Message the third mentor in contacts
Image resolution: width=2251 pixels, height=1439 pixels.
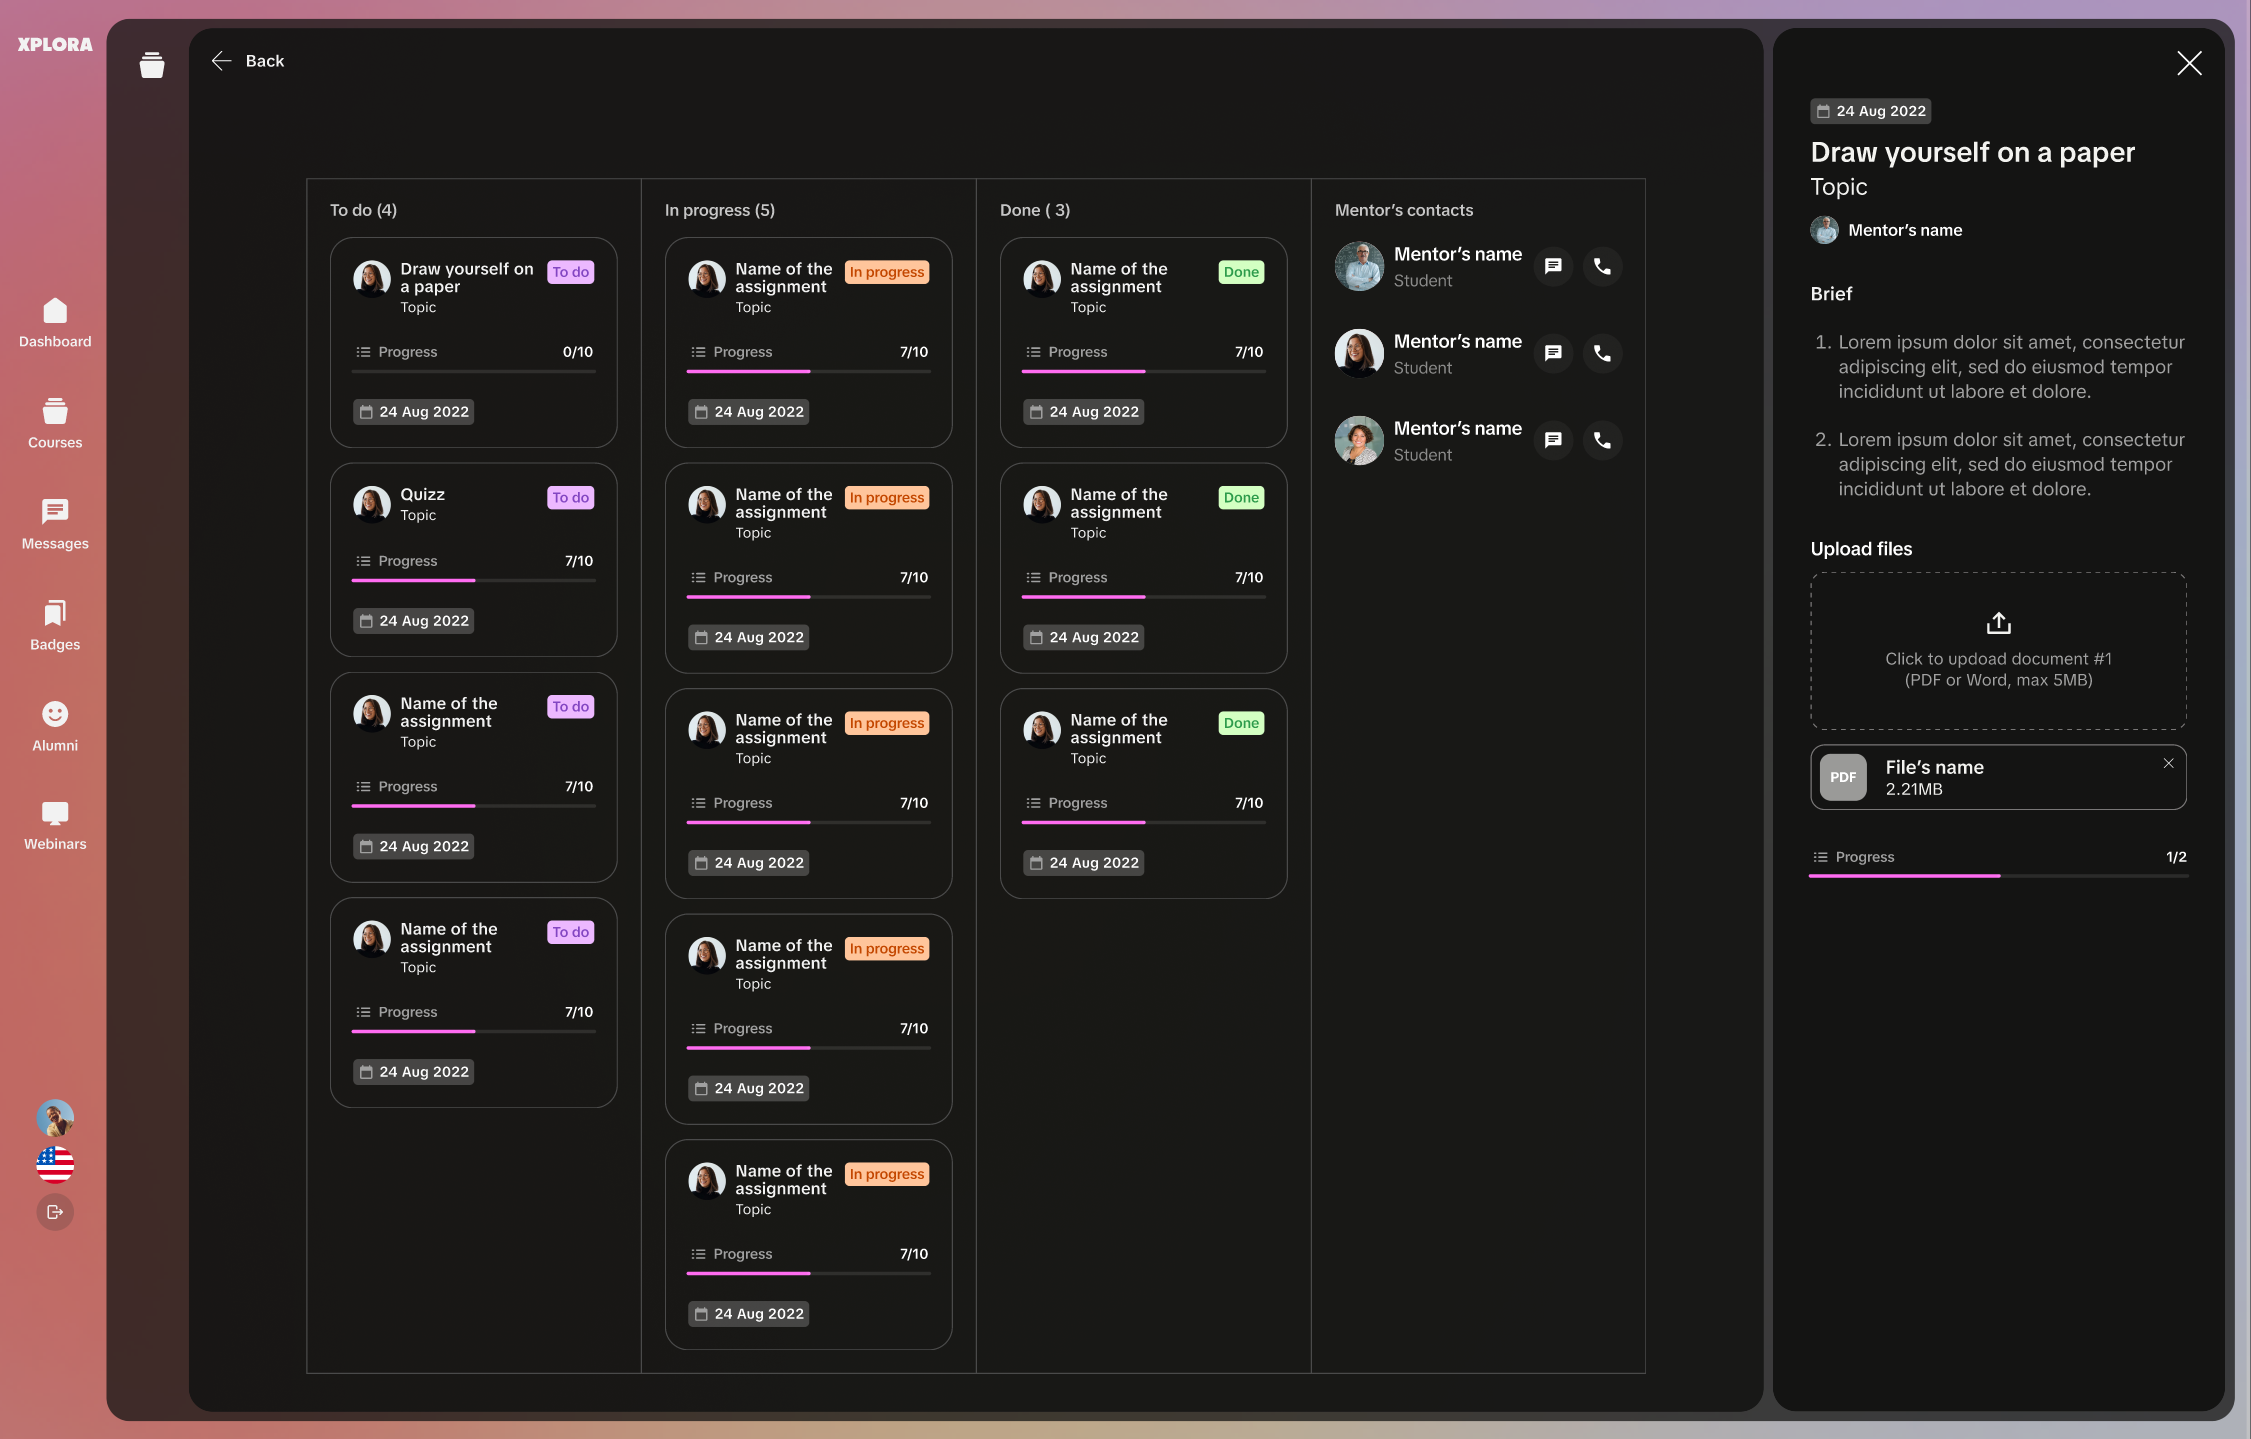pos(1553,440)
